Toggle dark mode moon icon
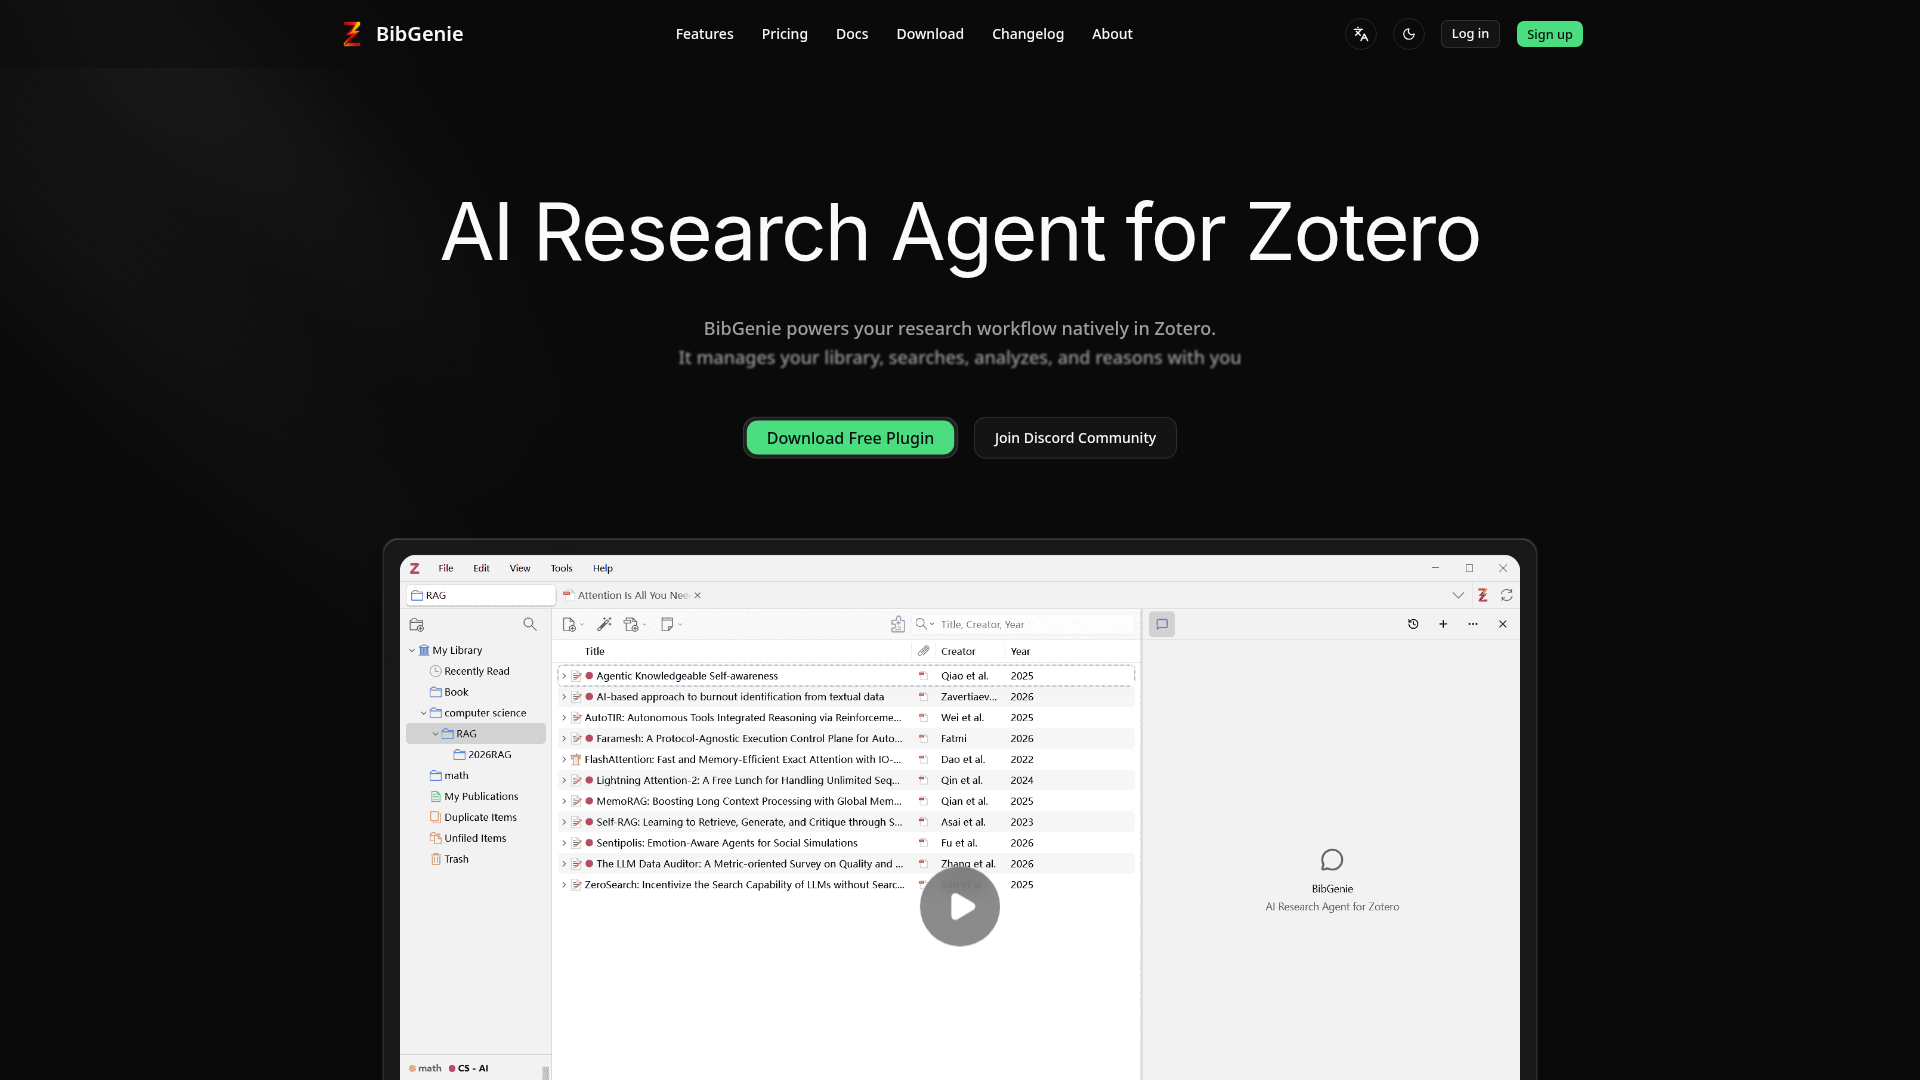 1408,34
